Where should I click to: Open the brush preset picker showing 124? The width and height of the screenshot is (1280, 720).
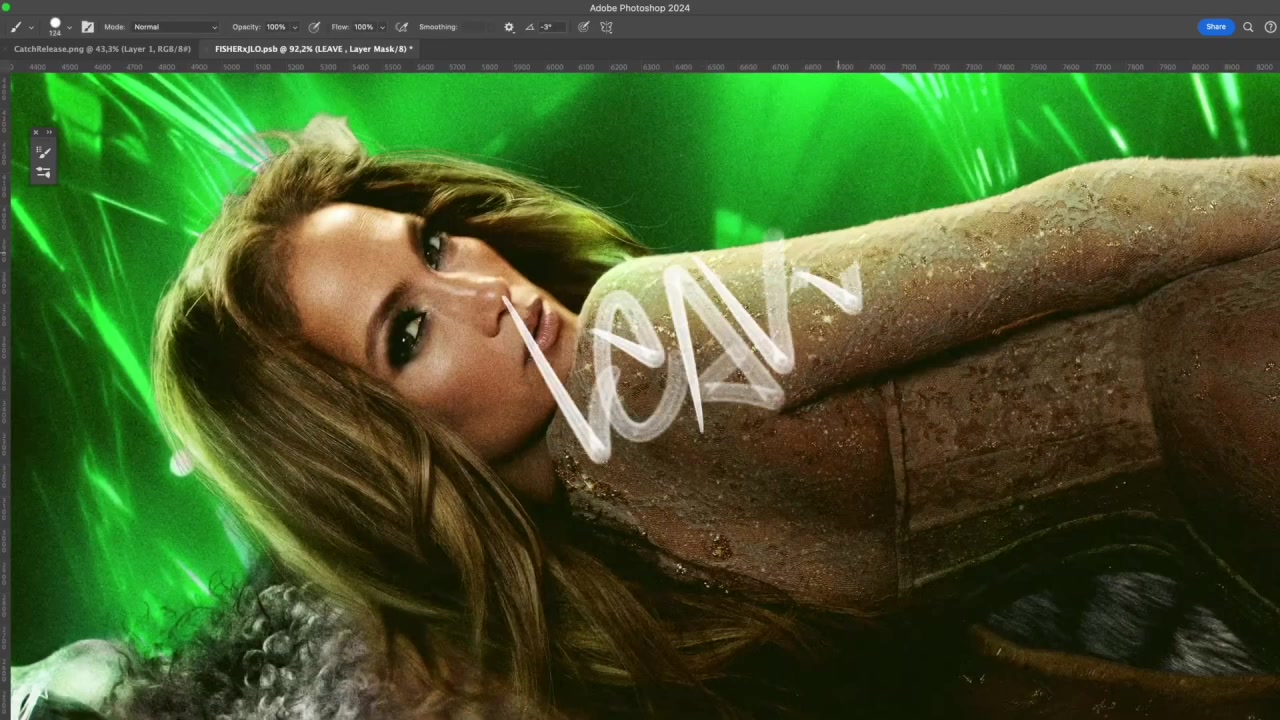point(56,26)
